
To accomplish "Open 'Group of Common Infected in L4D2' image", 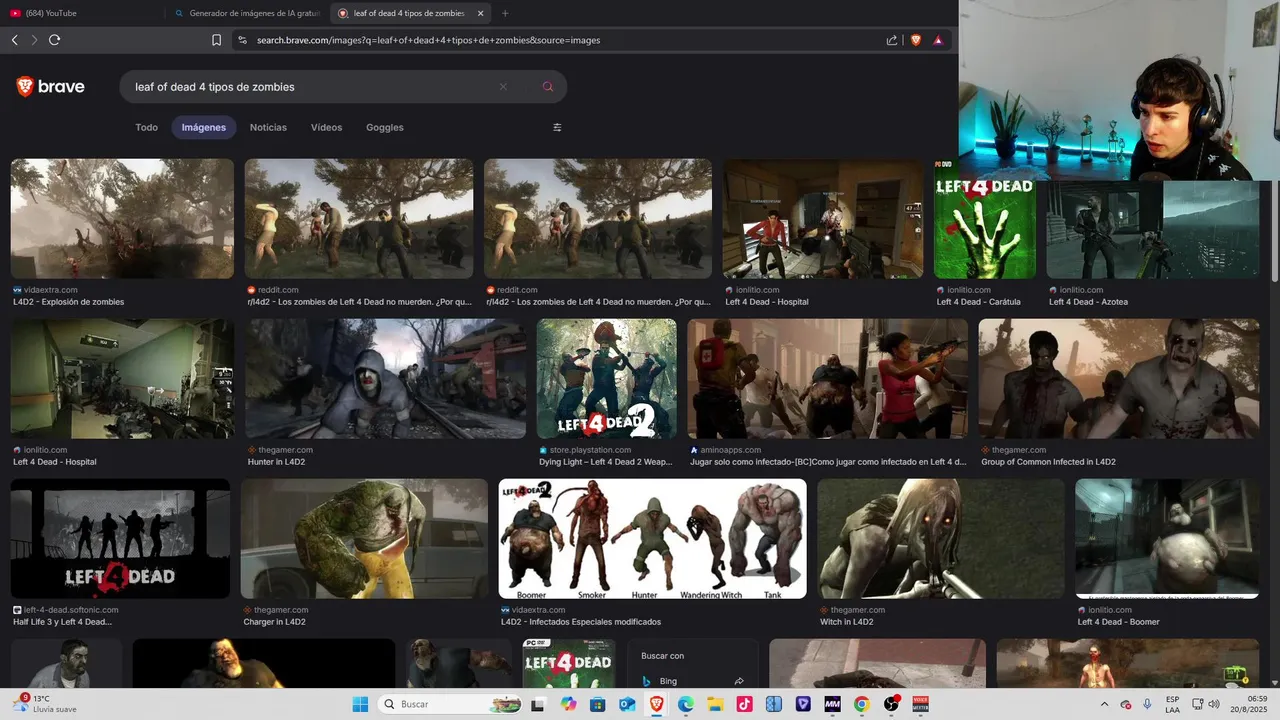I will [1119, 378].
